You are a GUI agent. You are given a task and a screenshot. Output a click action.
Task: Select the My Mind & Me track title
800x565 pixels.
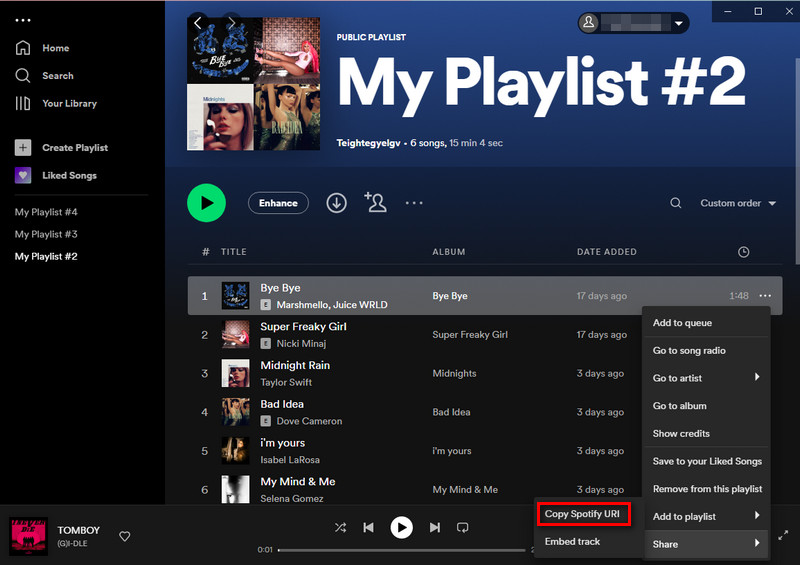click(297, 481)
